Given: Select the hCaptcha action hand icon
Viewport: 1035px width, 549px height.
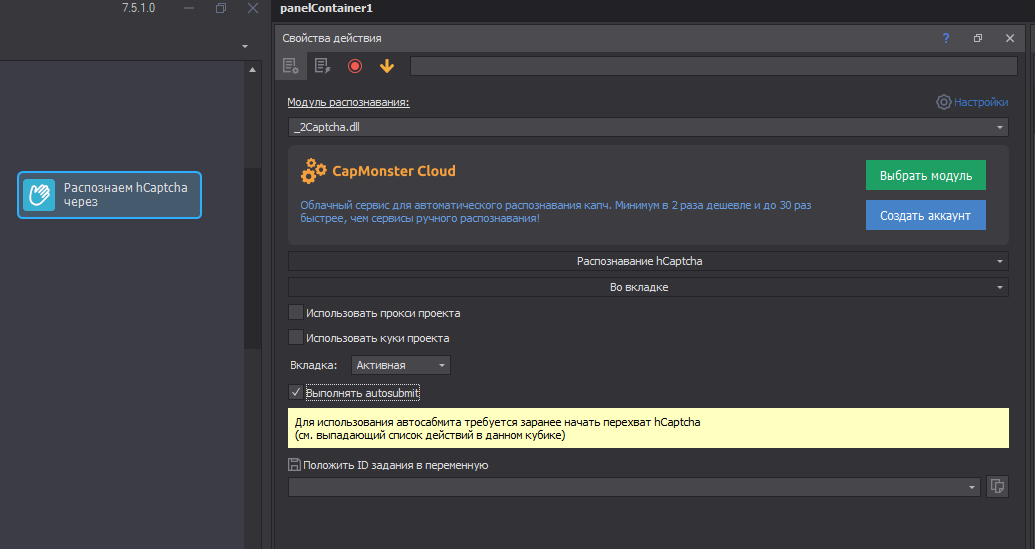Looking at the screenshot, I should tap(39, 195).
